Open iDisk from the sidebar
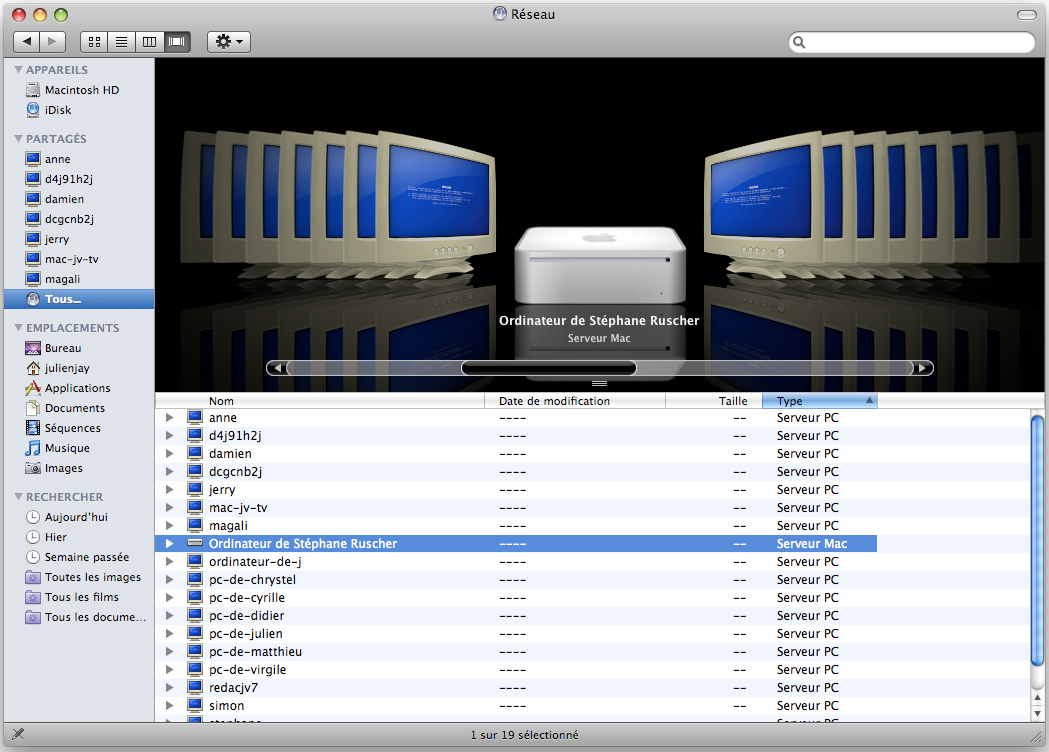1049x752 pixels. (x=79, y=110)
